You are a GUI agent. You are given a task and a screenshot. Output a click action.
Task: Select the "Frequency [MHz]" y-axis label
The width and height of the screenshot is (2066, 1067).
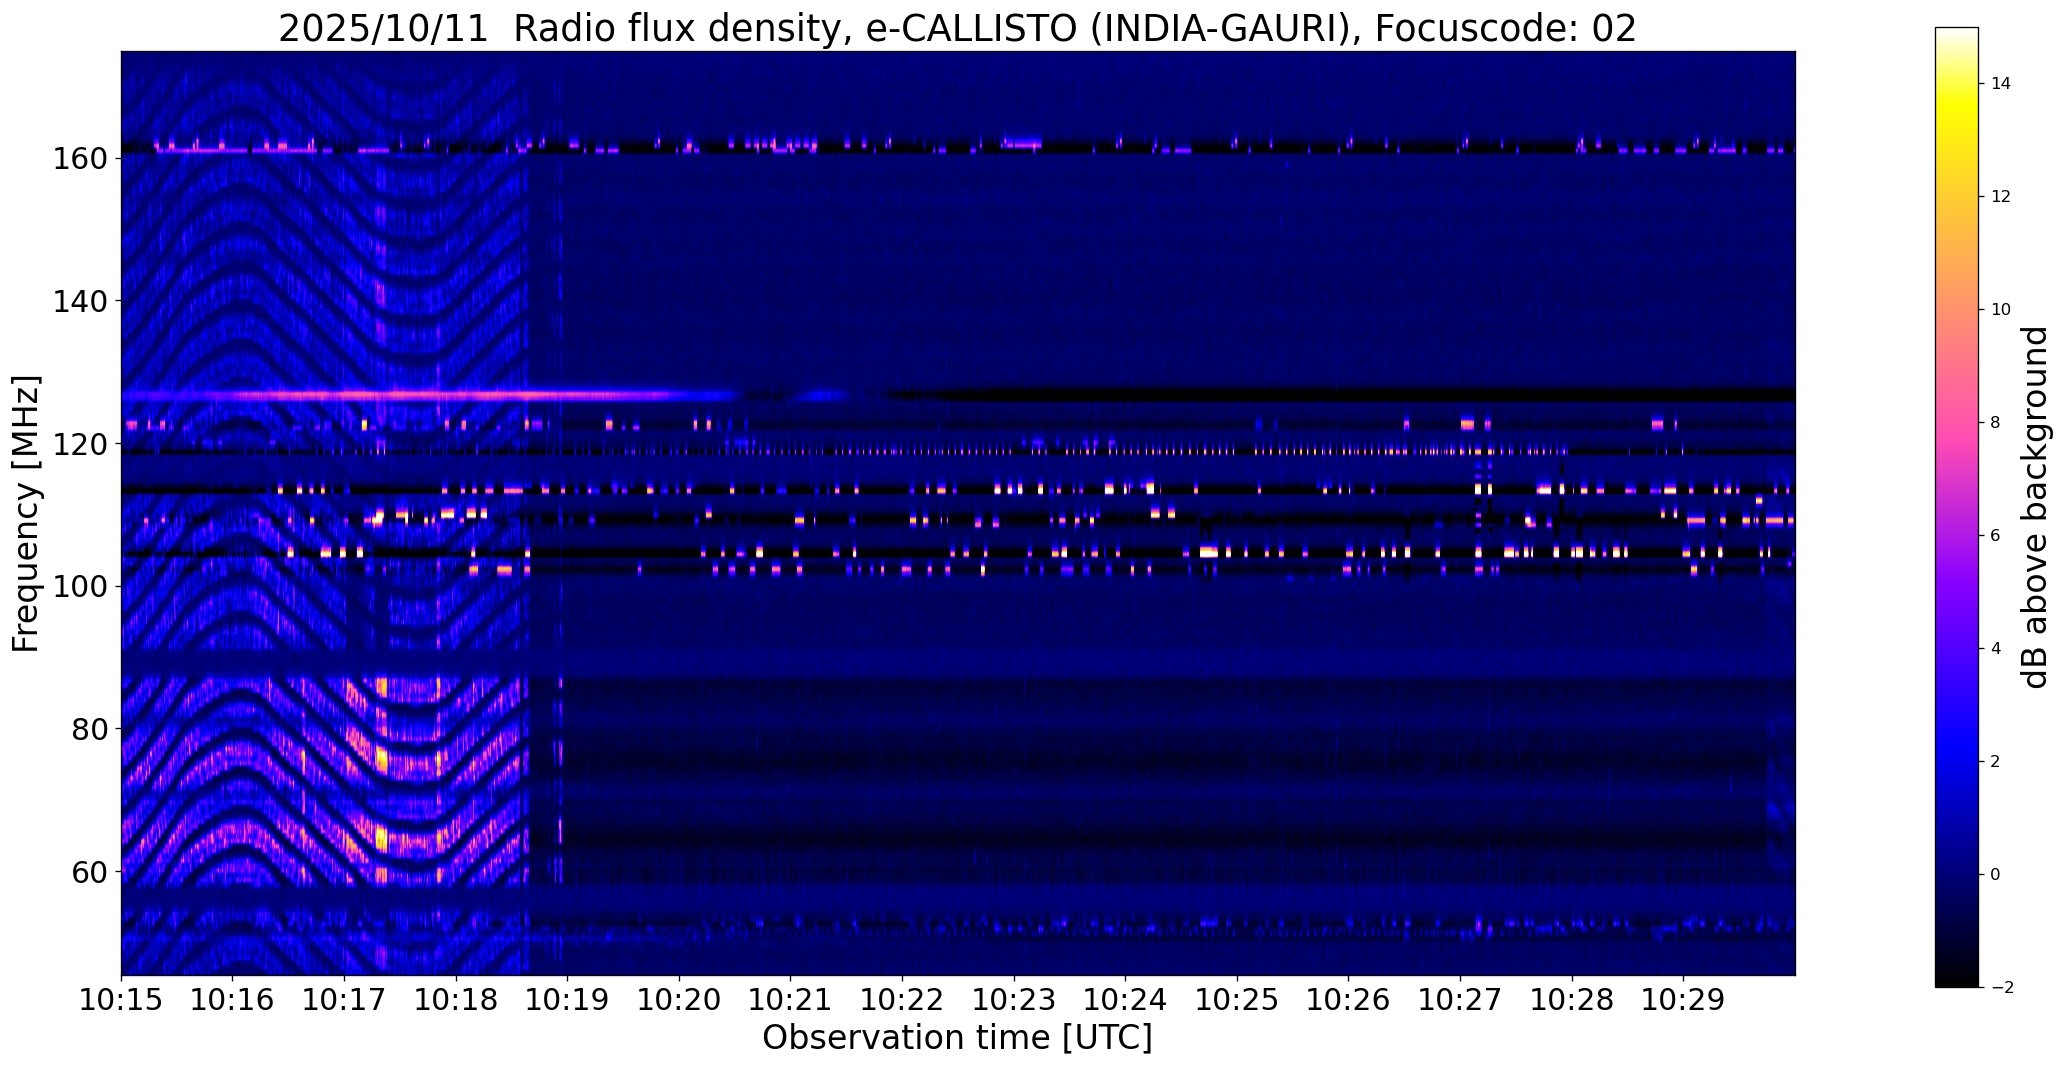26,514
